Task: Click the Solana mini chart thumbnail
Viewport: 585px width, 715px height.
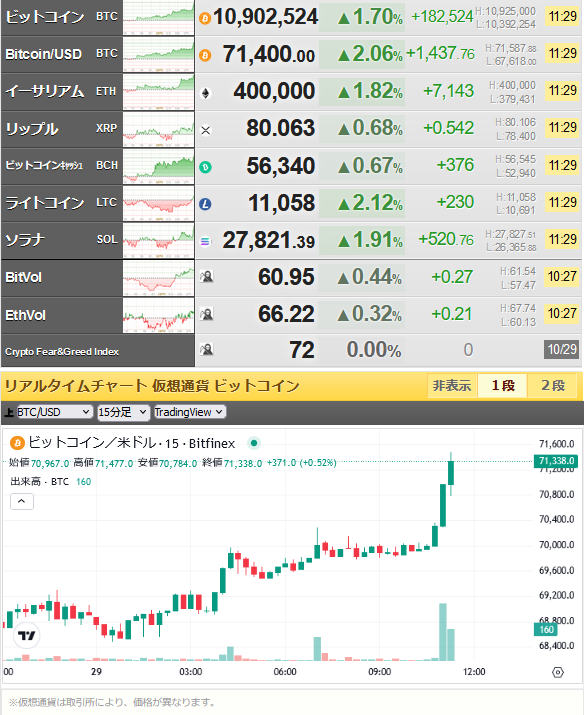Action: tap(159, 240)
